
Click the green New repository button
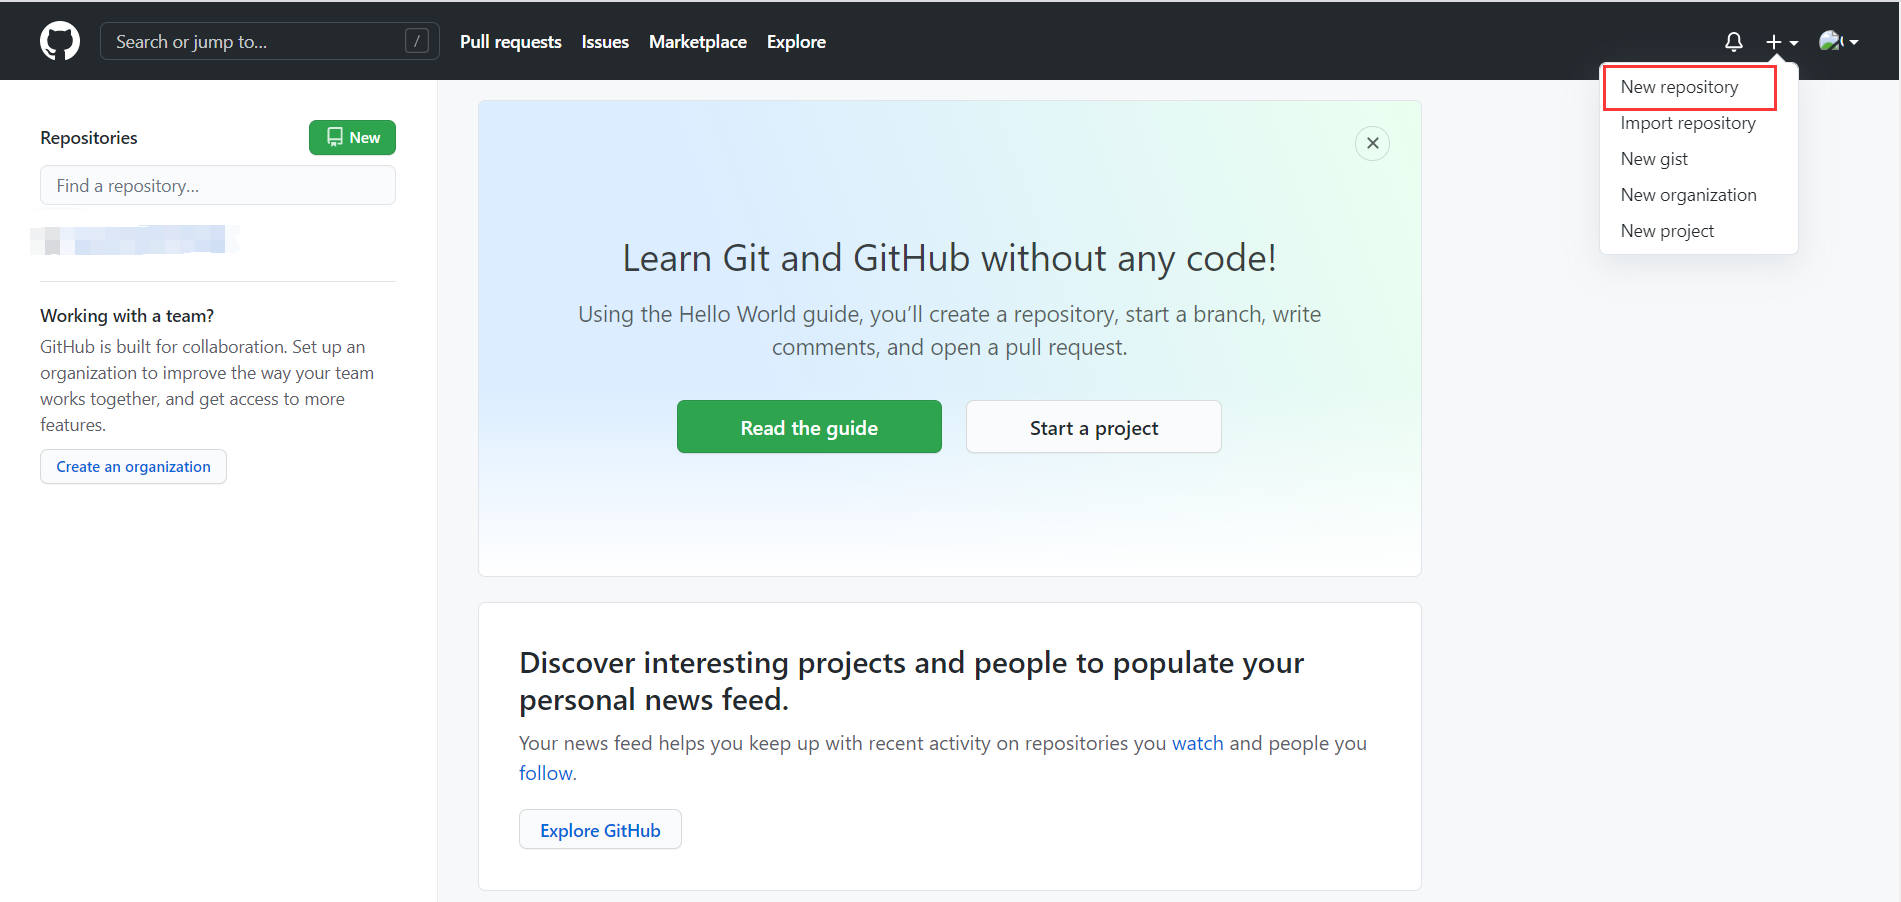352,138
